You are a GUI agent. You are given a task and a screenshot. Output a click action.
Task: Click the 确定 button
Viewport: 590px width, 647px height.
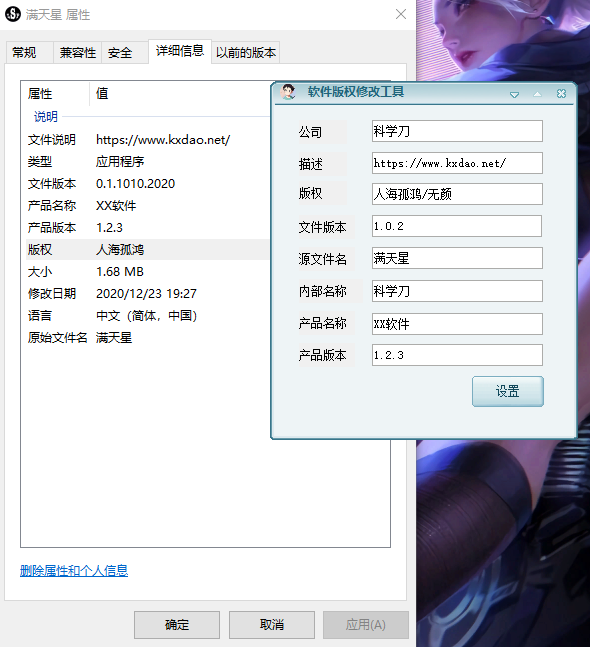point(177,625)
